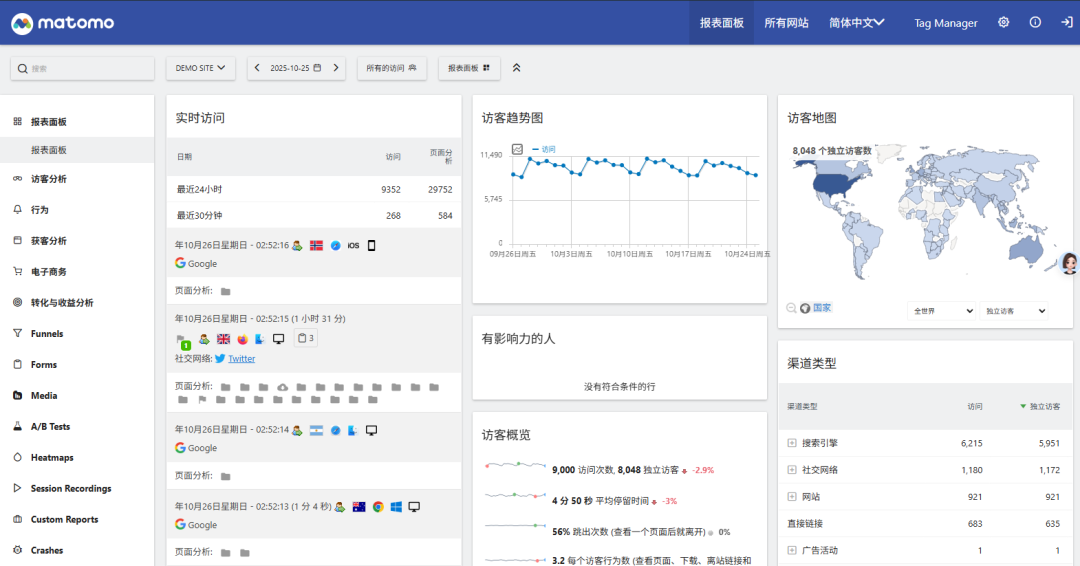The image size is (1080, 566).
Task: Collapse the top controls with double chevron
Action: pyautogui.click(x=516, y=68)
